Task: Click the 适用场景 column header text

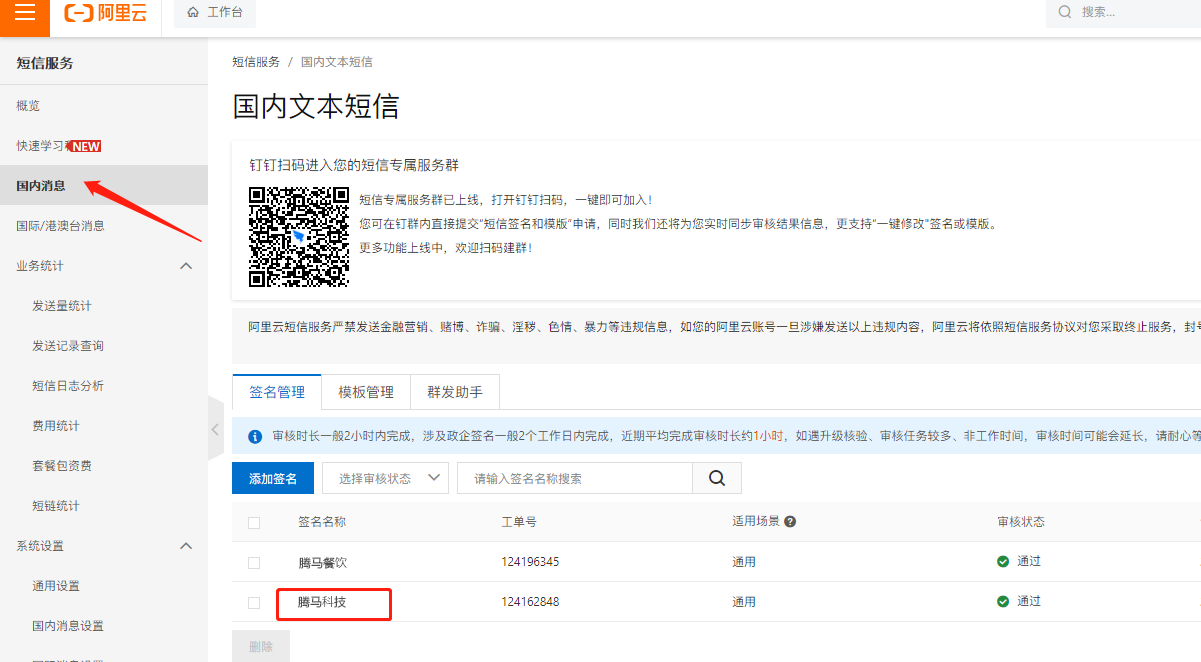Action: 756,522
